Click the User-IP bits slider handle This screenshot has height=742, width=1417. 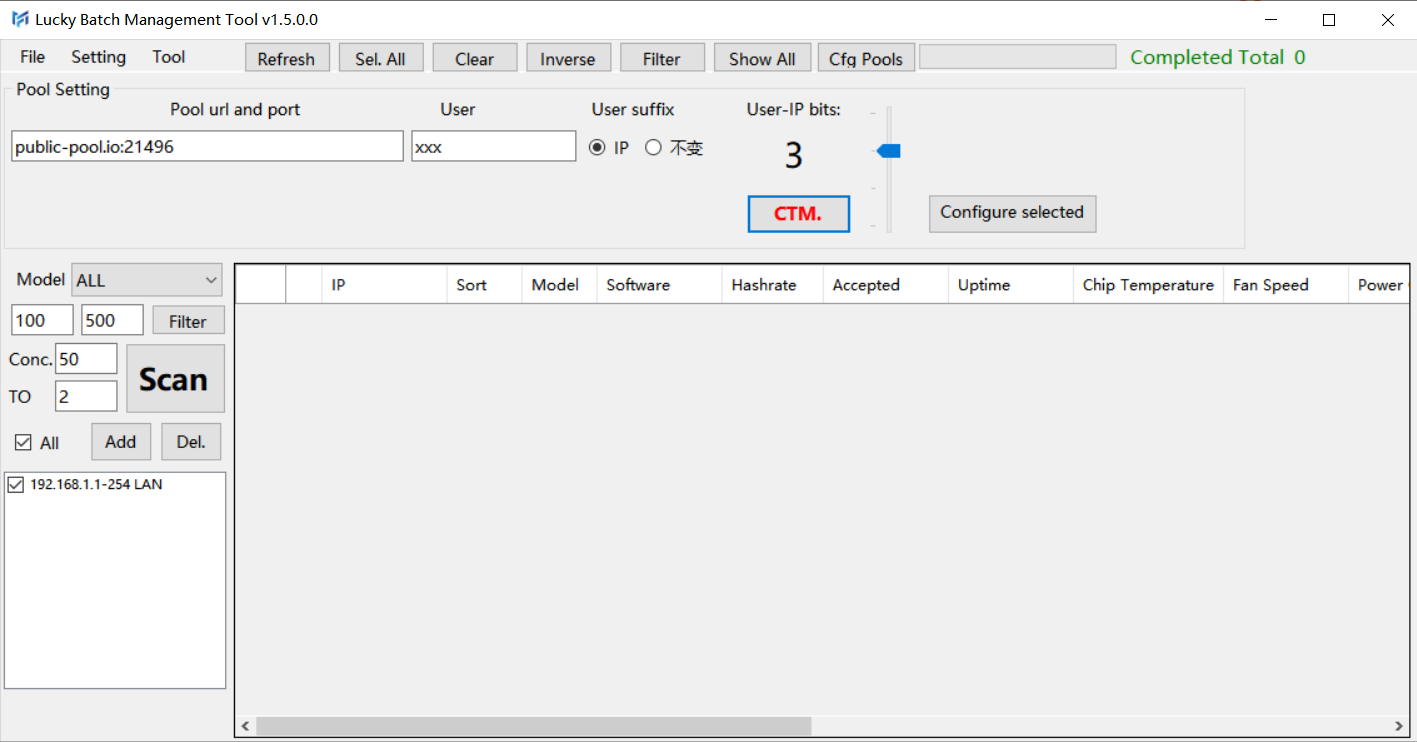pyautogui.click(x=889, y=151)
